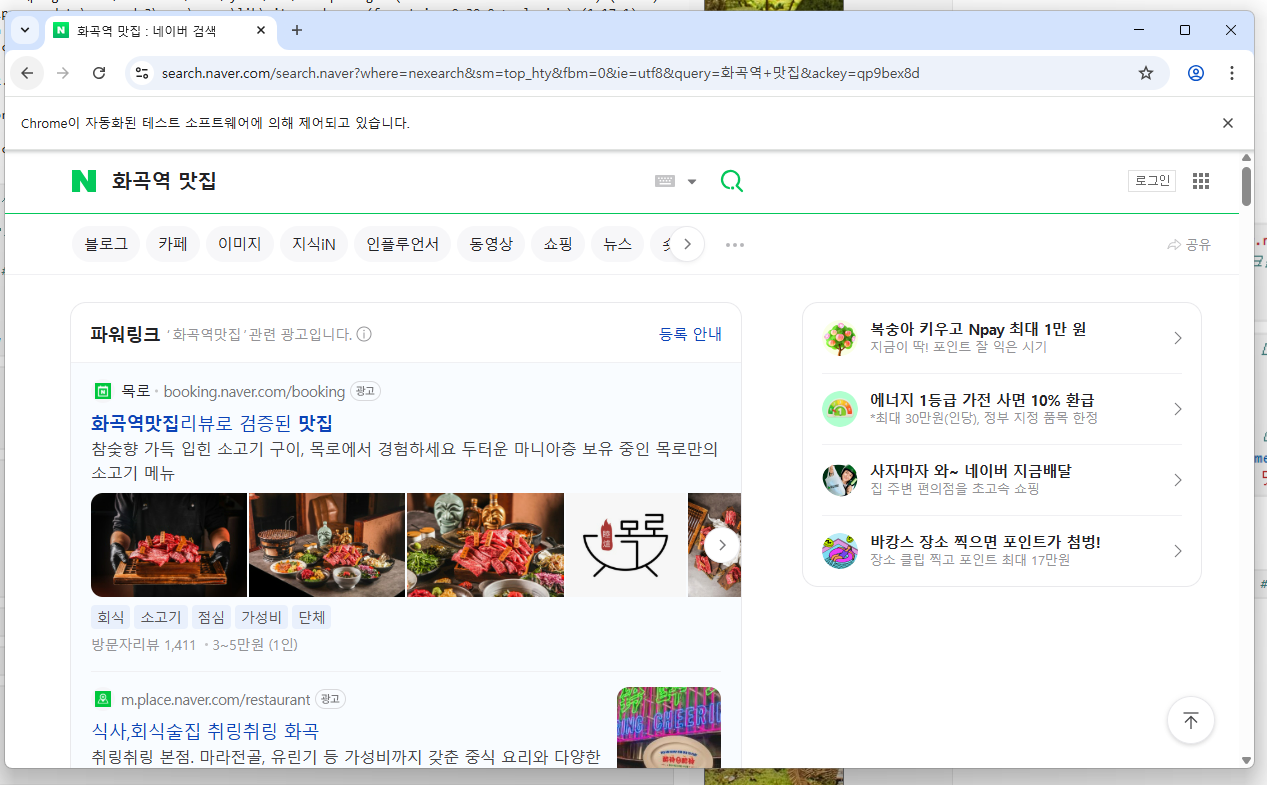This screenshot has height=785, width=1267.
Task: Click the 파워링크 ad info circle icon
Action: coord(364,334)
